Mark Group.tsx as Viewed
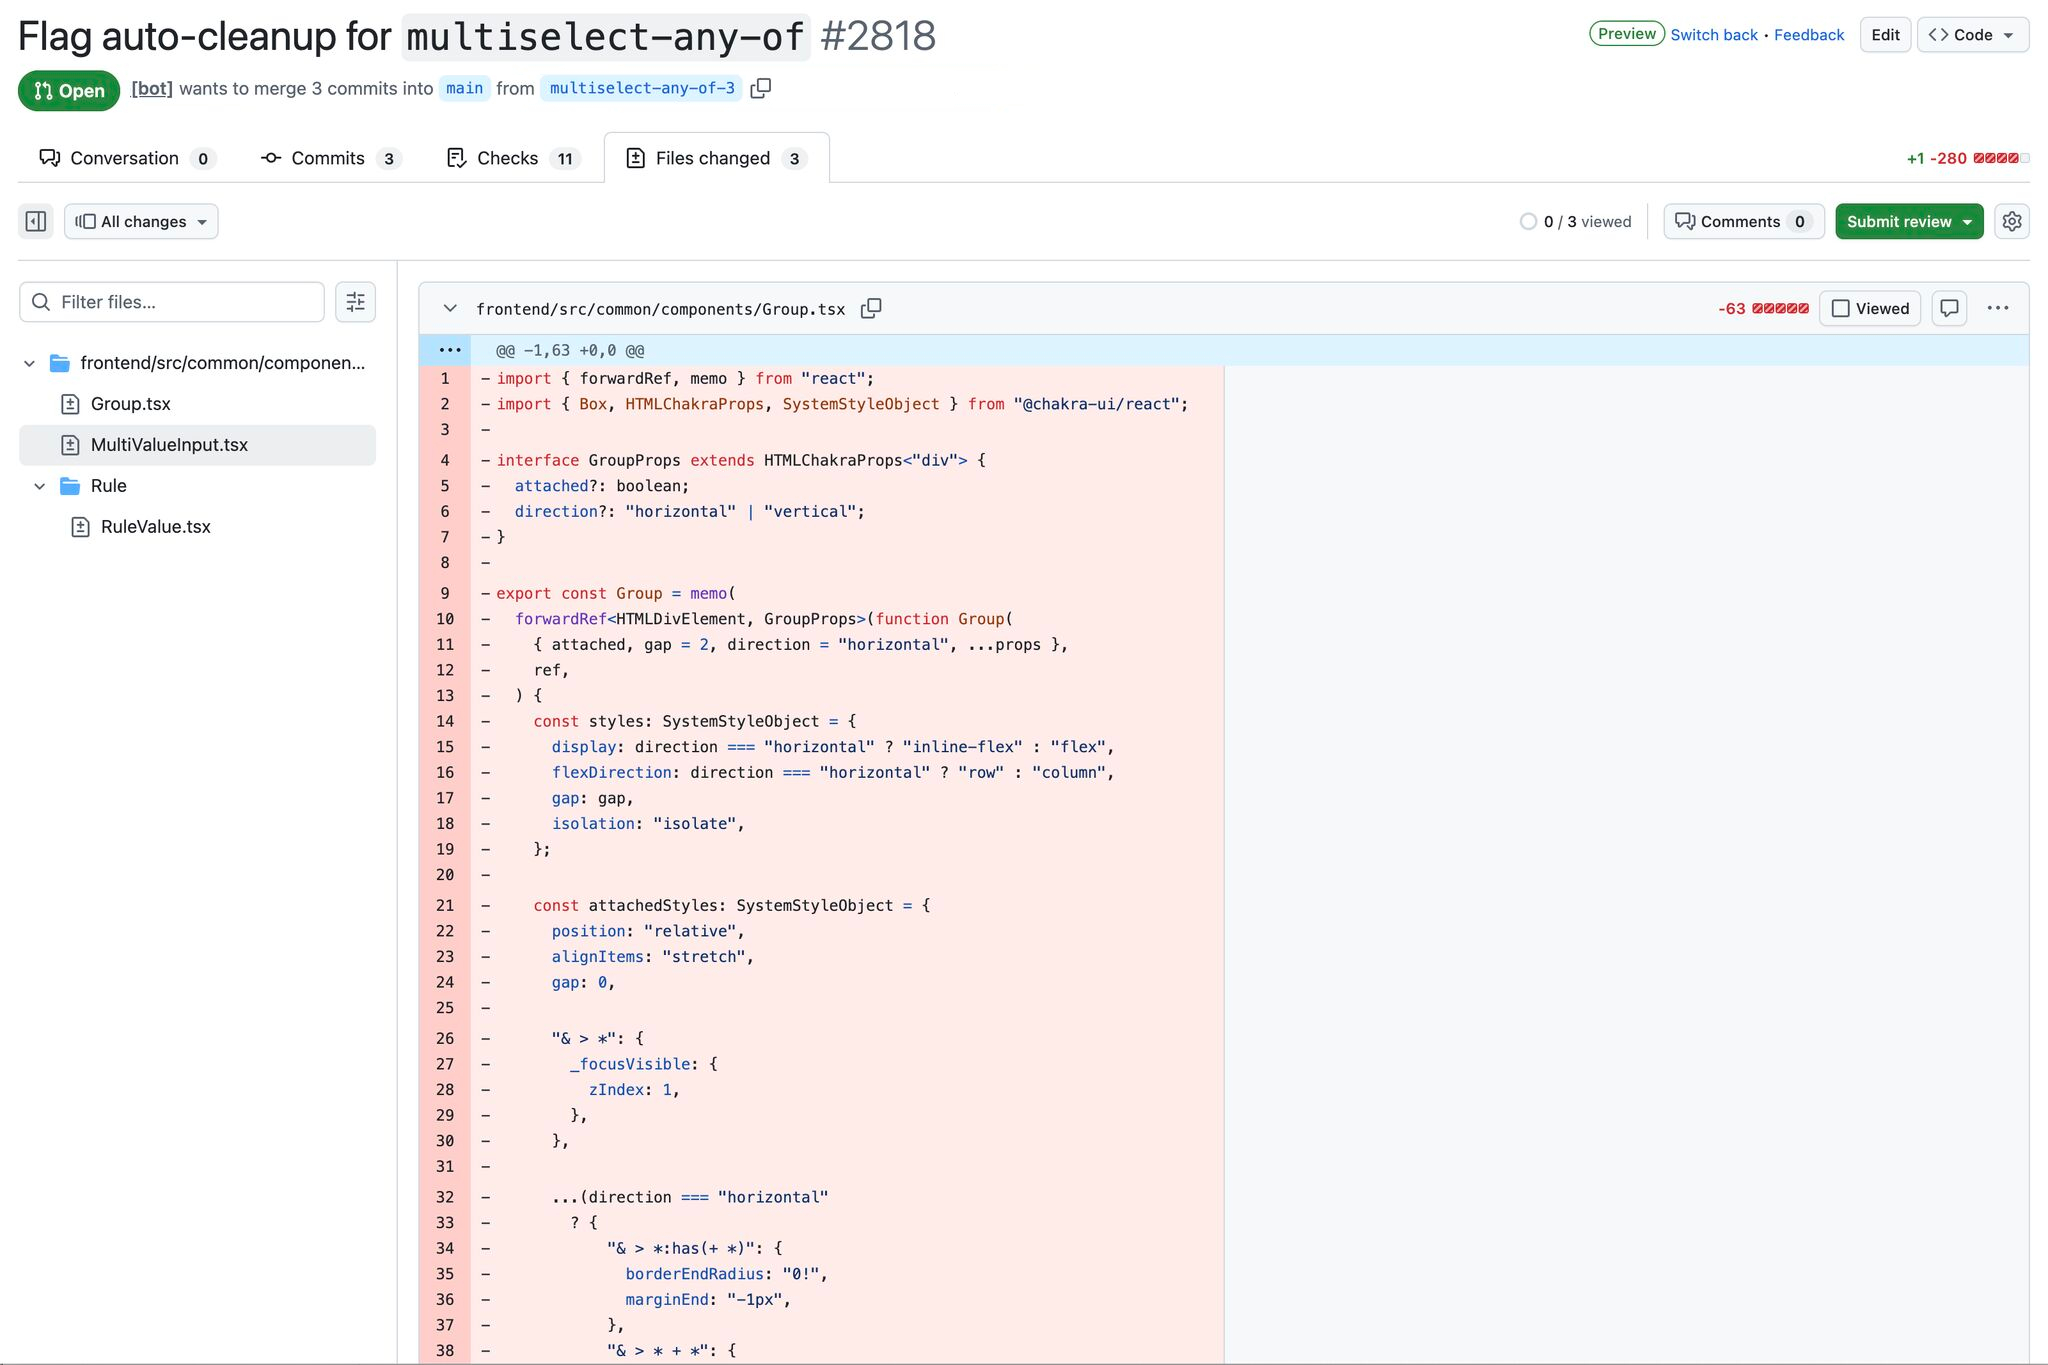This screenshot has width=2048, height=1365. (1870, 308)
